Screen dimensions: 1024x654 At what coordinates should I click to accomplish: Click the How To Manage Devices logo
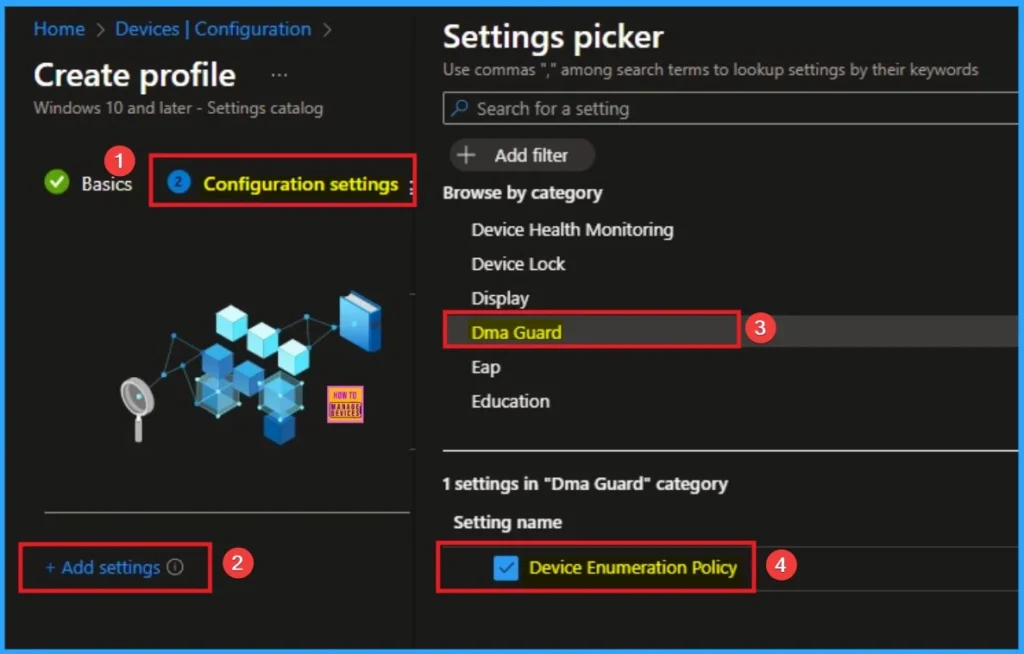pyautogui.click(x=345, y=404)
